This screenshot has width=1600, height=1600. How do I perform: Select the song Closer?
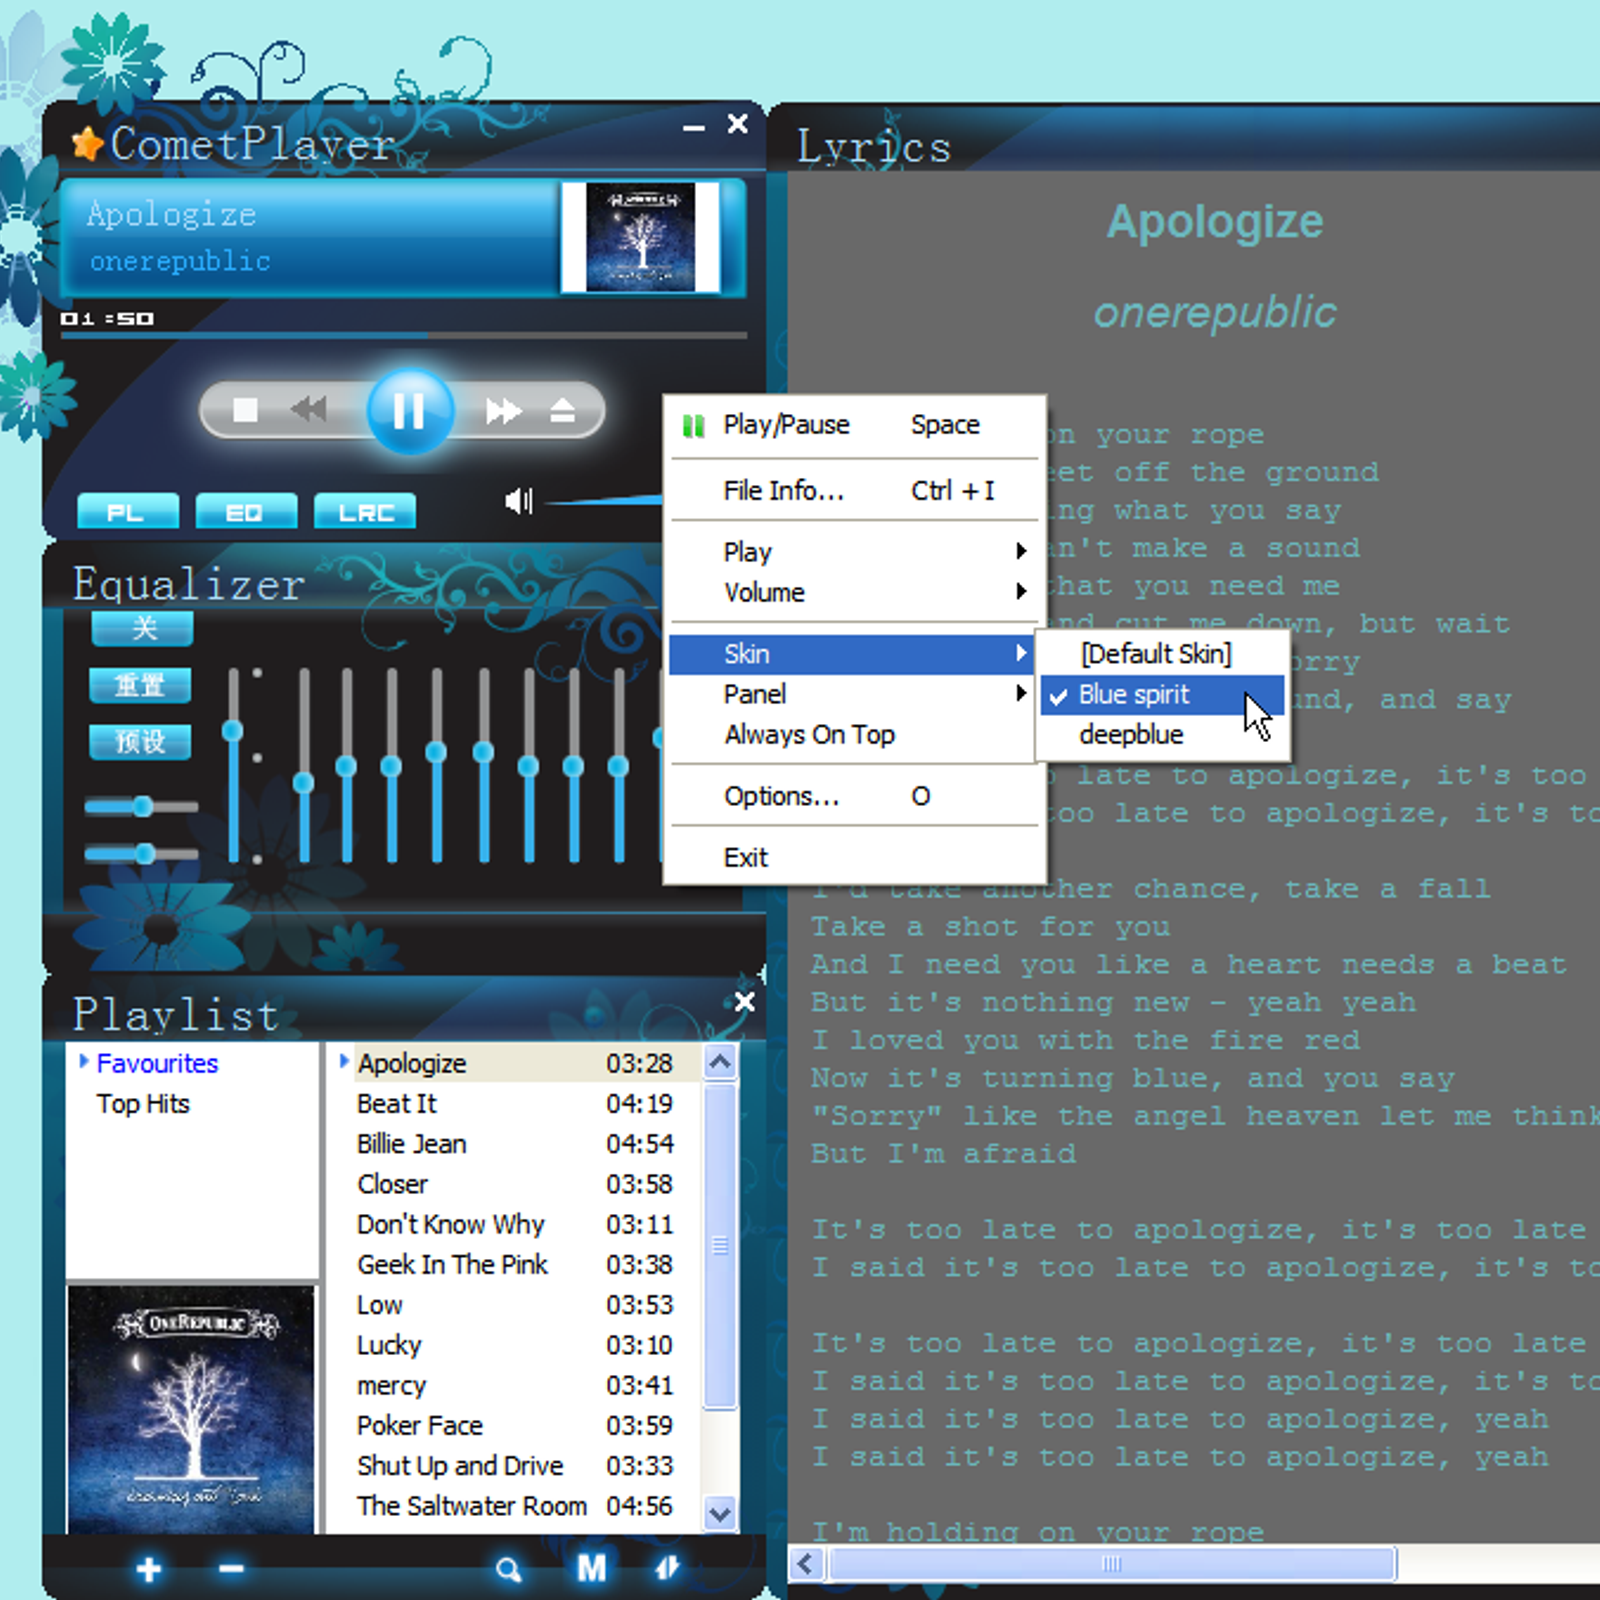pos(515,1184)
